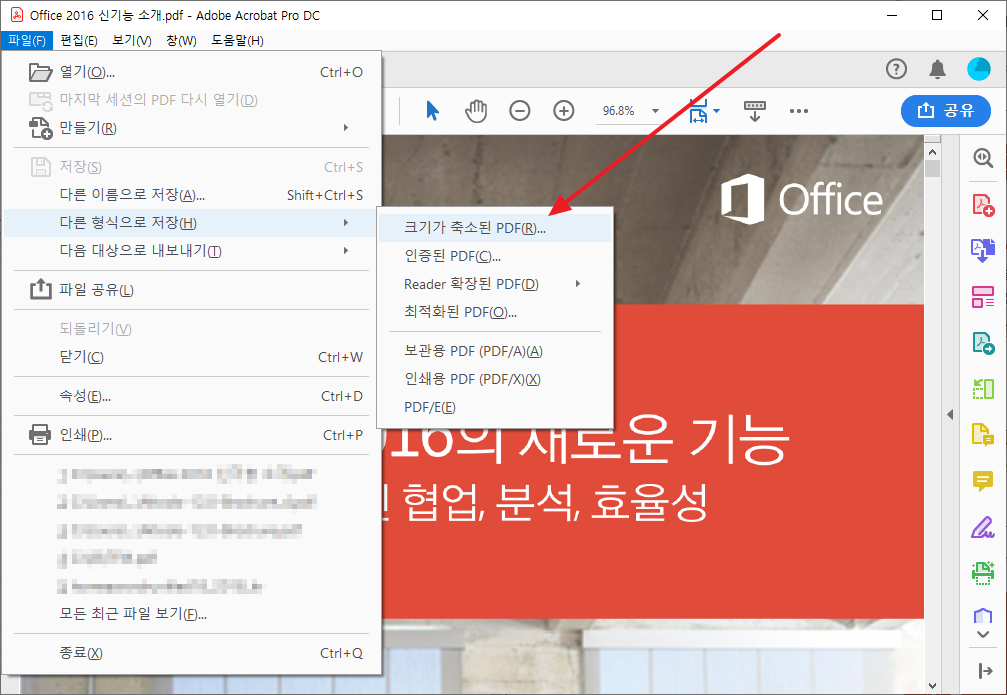1007x695 pixels.
Task: Click the vertical scrollbar down arrow
Action: (933, 686)
